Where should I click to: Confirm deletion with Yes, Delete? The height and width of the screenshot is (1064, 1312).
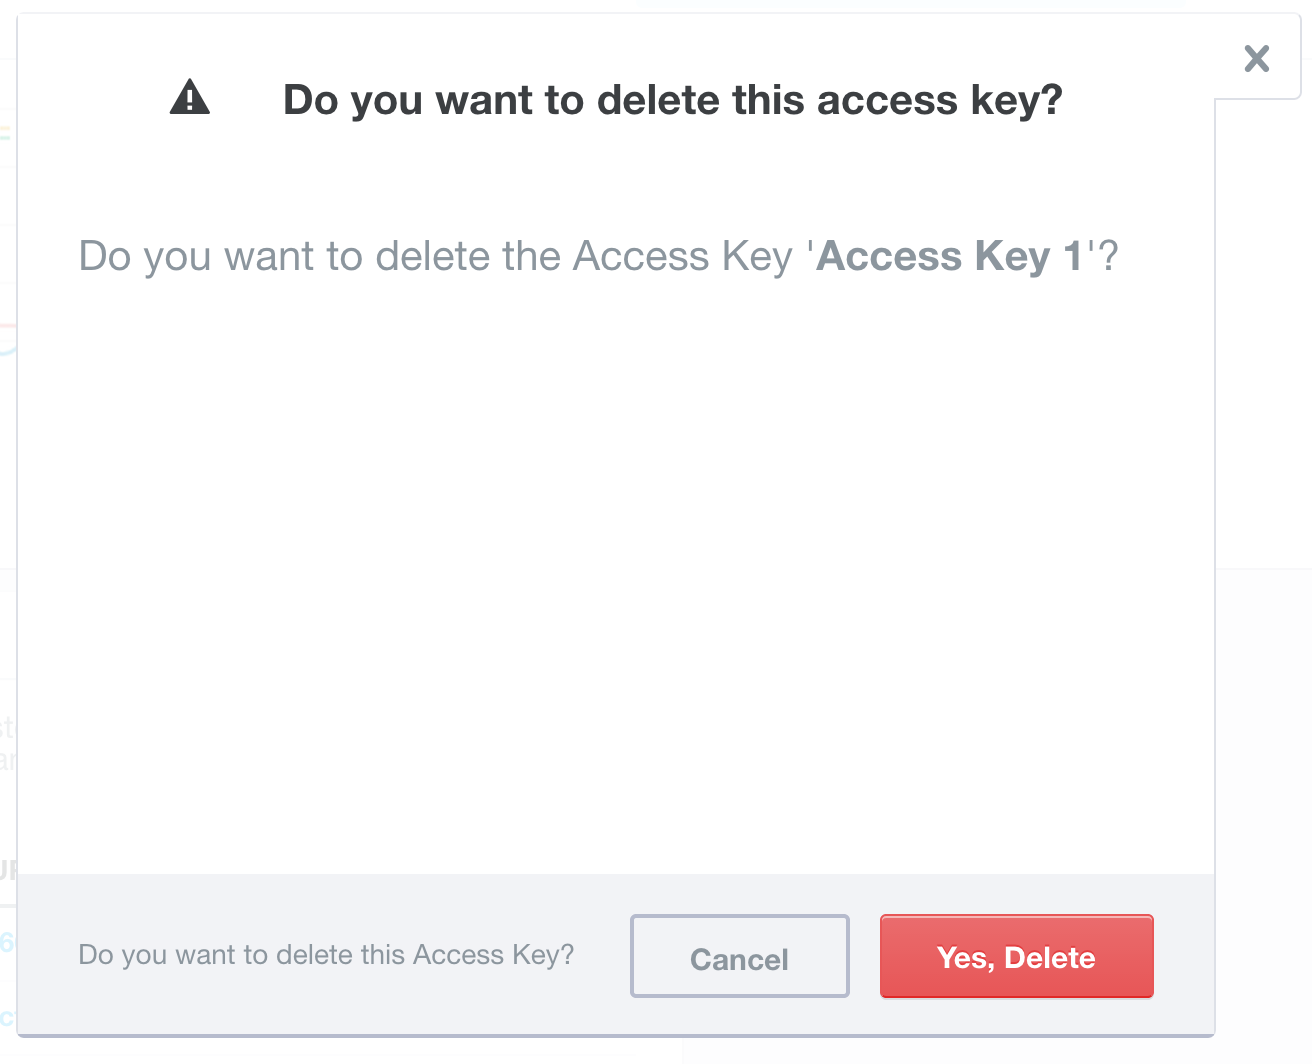tap(1017, 956)
